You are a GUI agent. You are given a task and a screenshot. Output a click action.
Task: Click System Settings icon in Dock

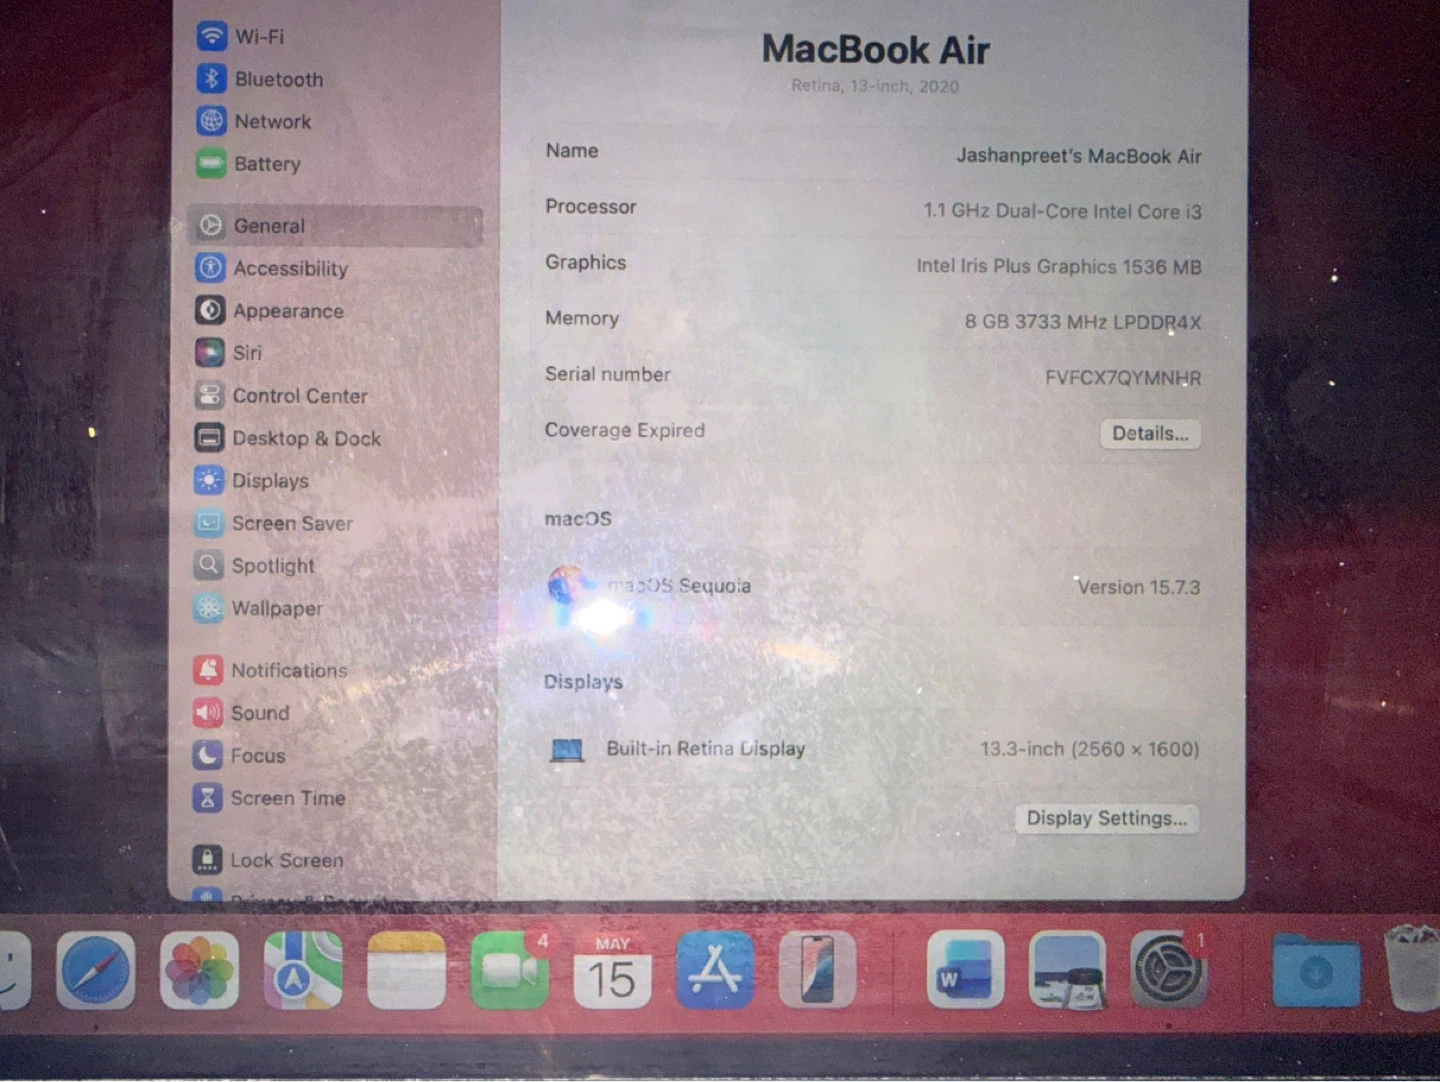tap(1168, 971)
